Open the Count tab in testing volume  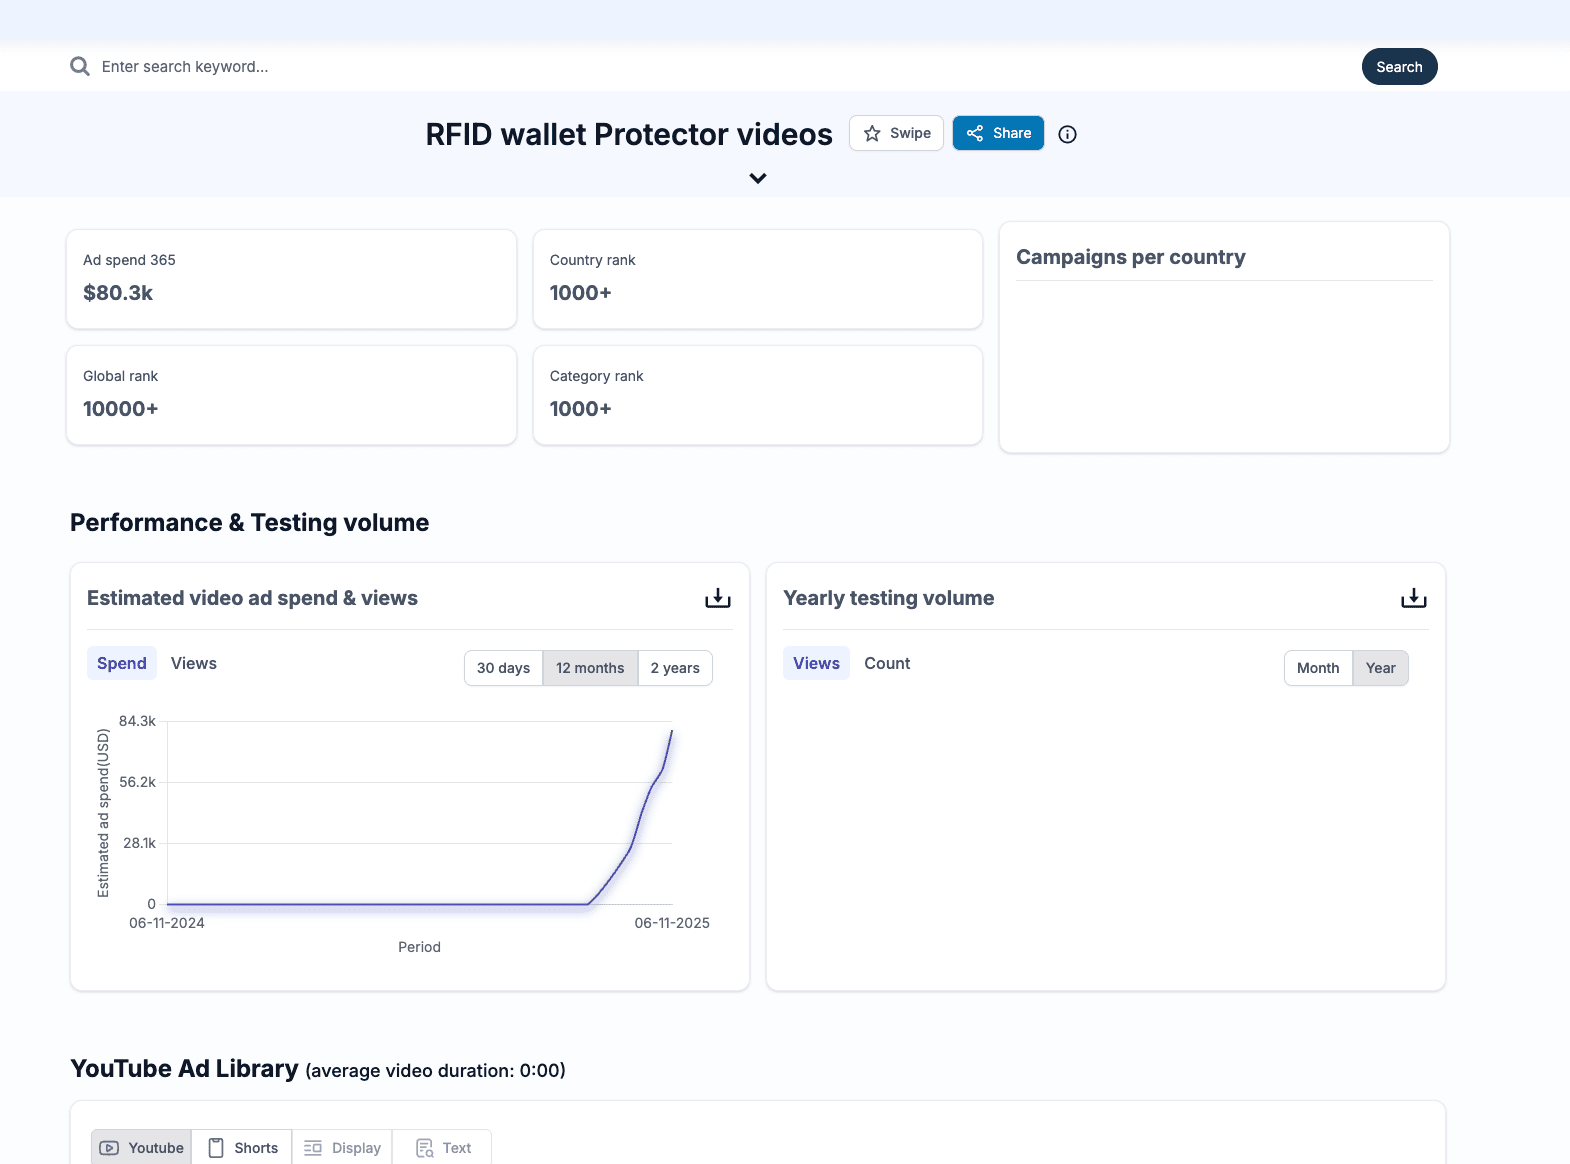(x=887, y=663)
